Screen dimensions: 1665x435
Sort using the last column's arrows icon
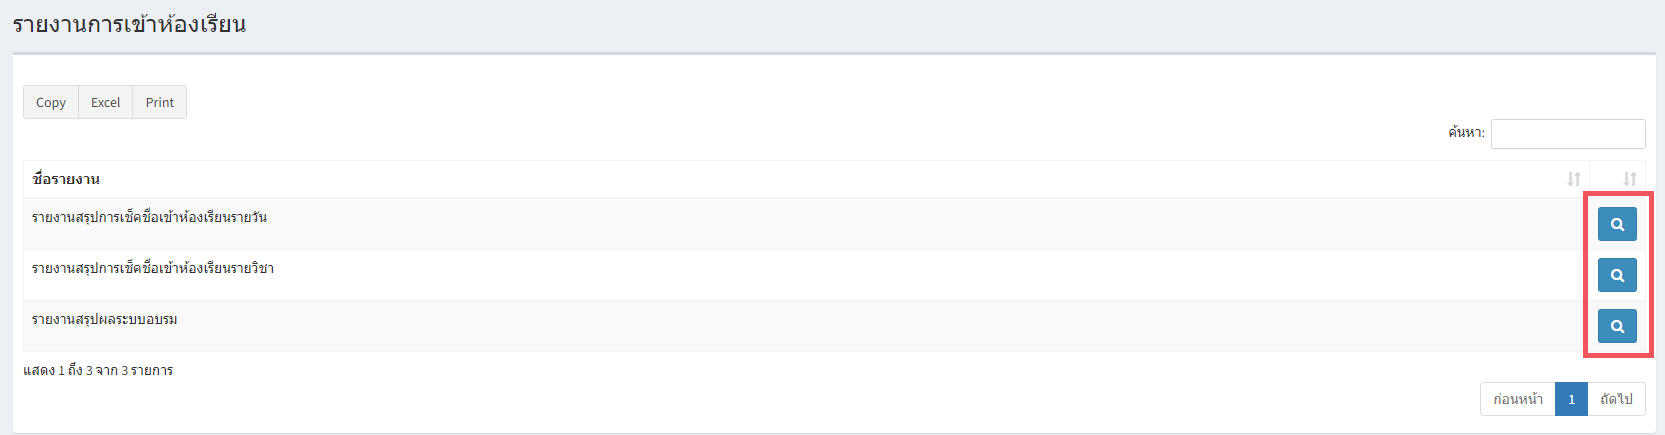pos(1630,179)
